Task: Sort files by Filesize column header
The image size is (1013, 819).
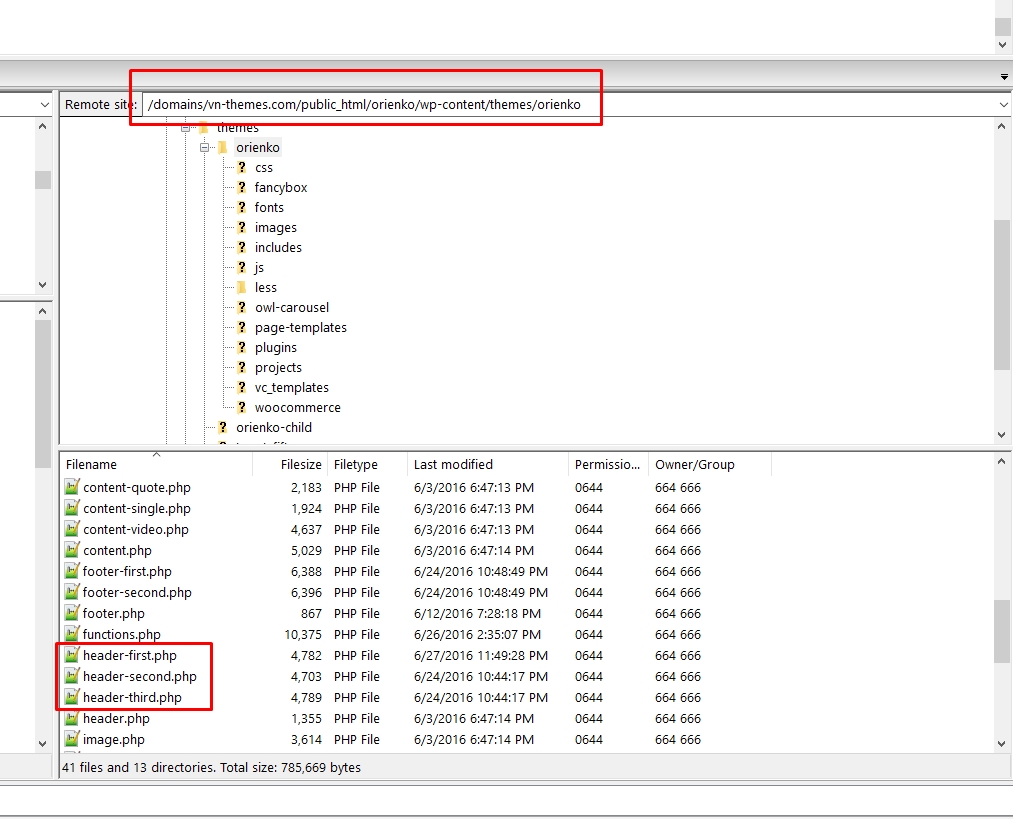Action: coord(300,465)
